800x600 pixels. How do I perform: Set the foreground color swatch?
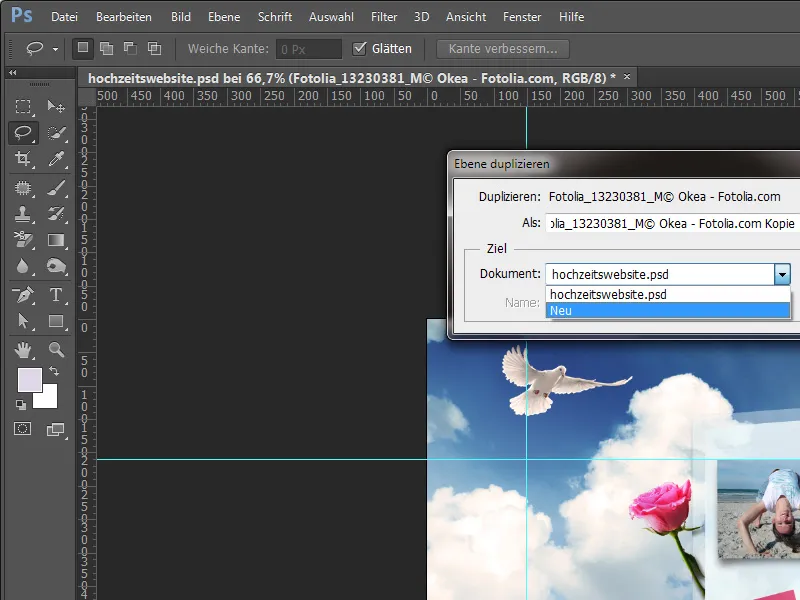[x=30, y=379]
